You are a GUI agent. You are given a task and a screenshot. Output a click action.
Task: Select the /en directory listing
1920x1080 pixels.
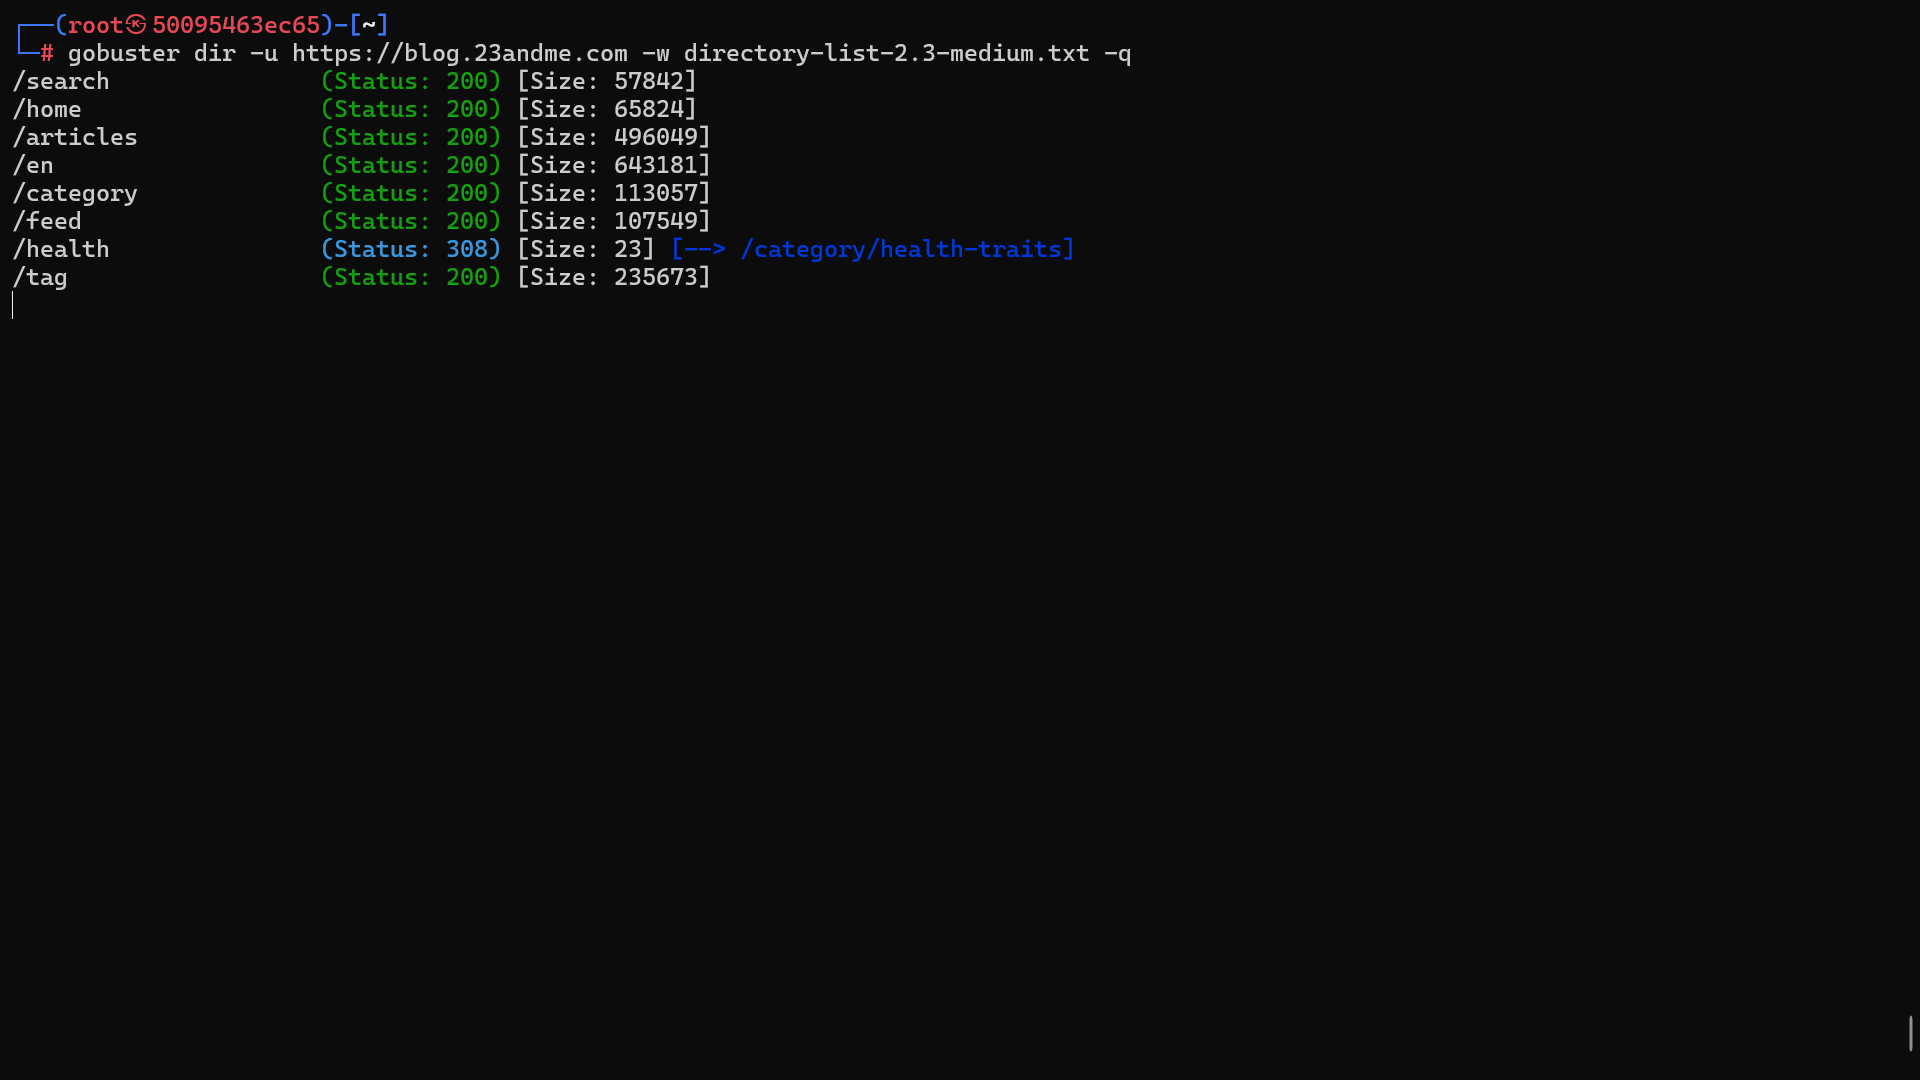point(33,165)
